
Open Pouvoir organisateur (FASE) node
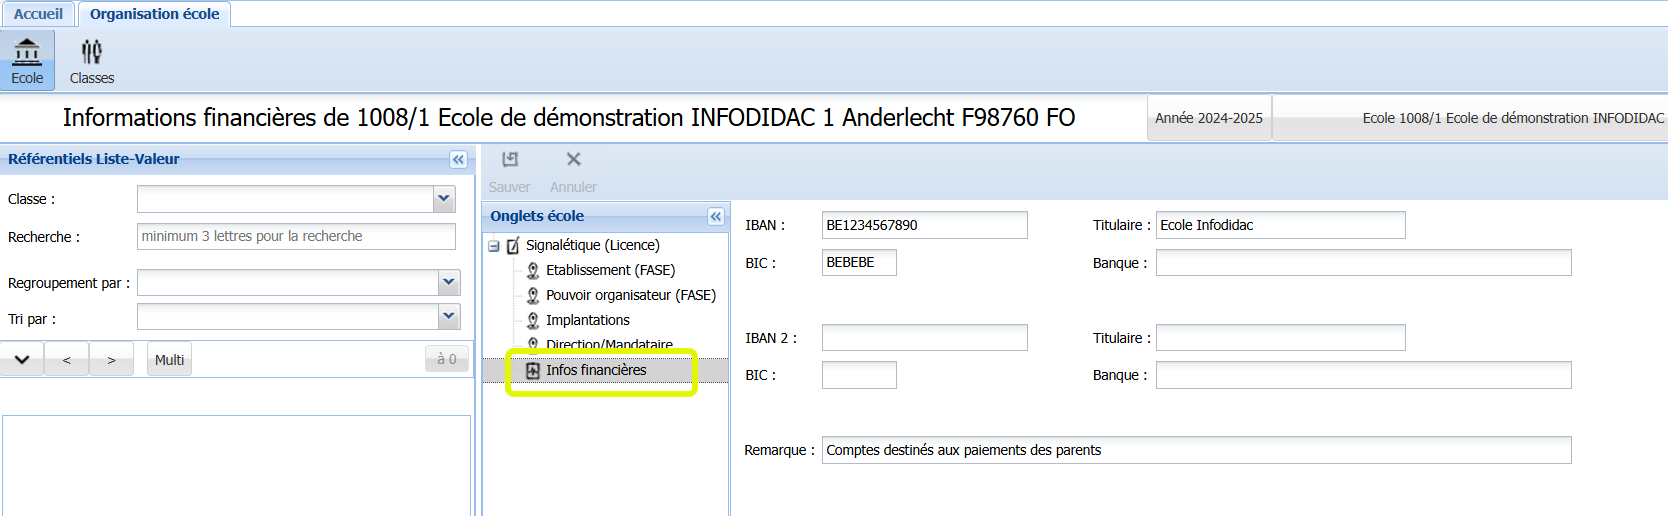pyautogui.click(x=630, y=295)
